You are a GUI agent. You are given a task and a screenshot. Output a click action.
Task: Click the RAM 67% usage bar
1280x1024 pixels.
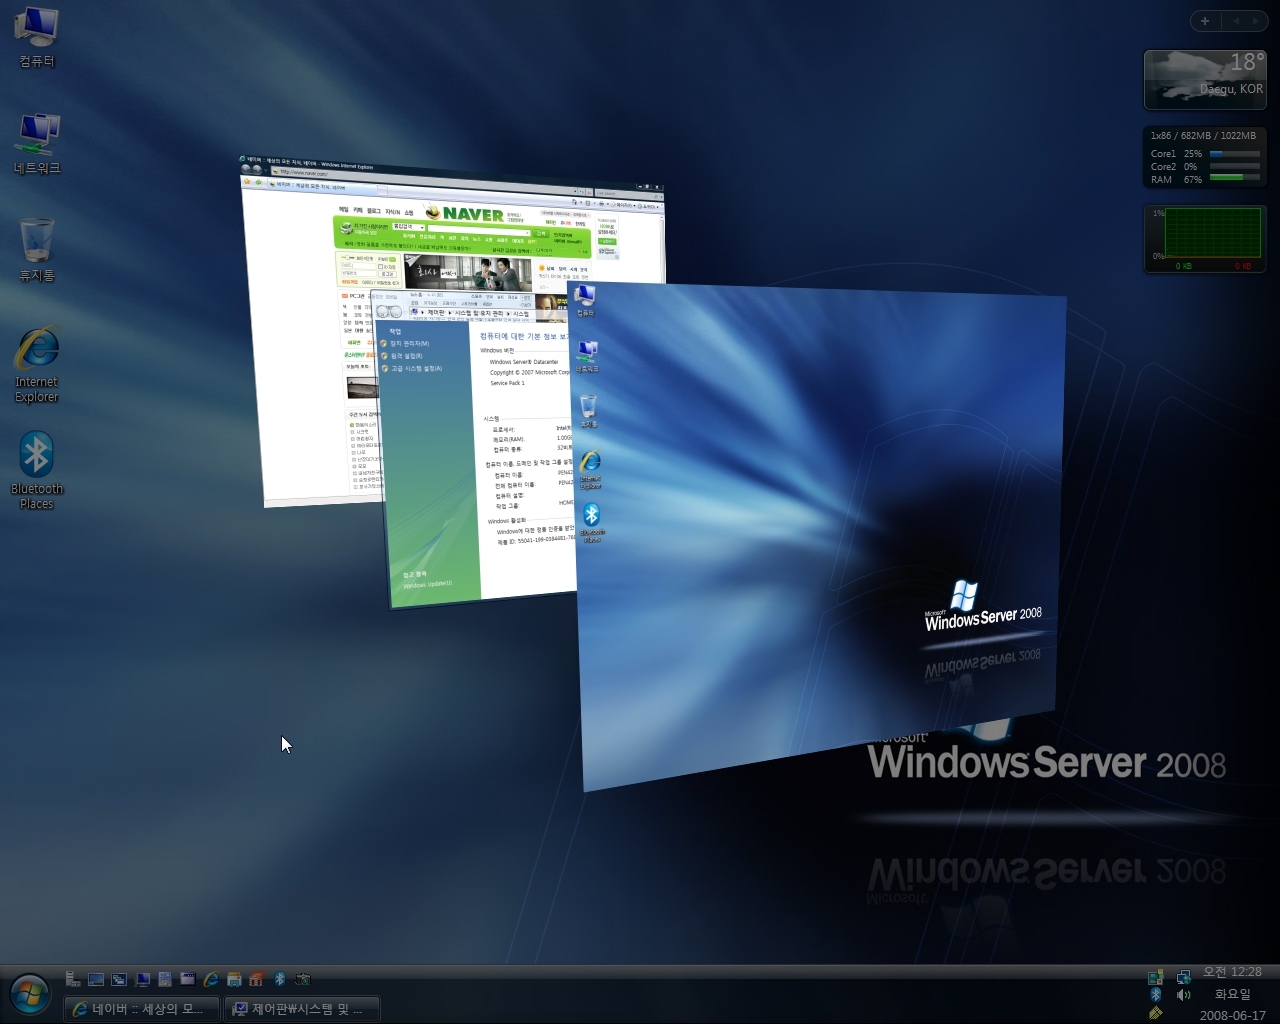(1234, 179)
